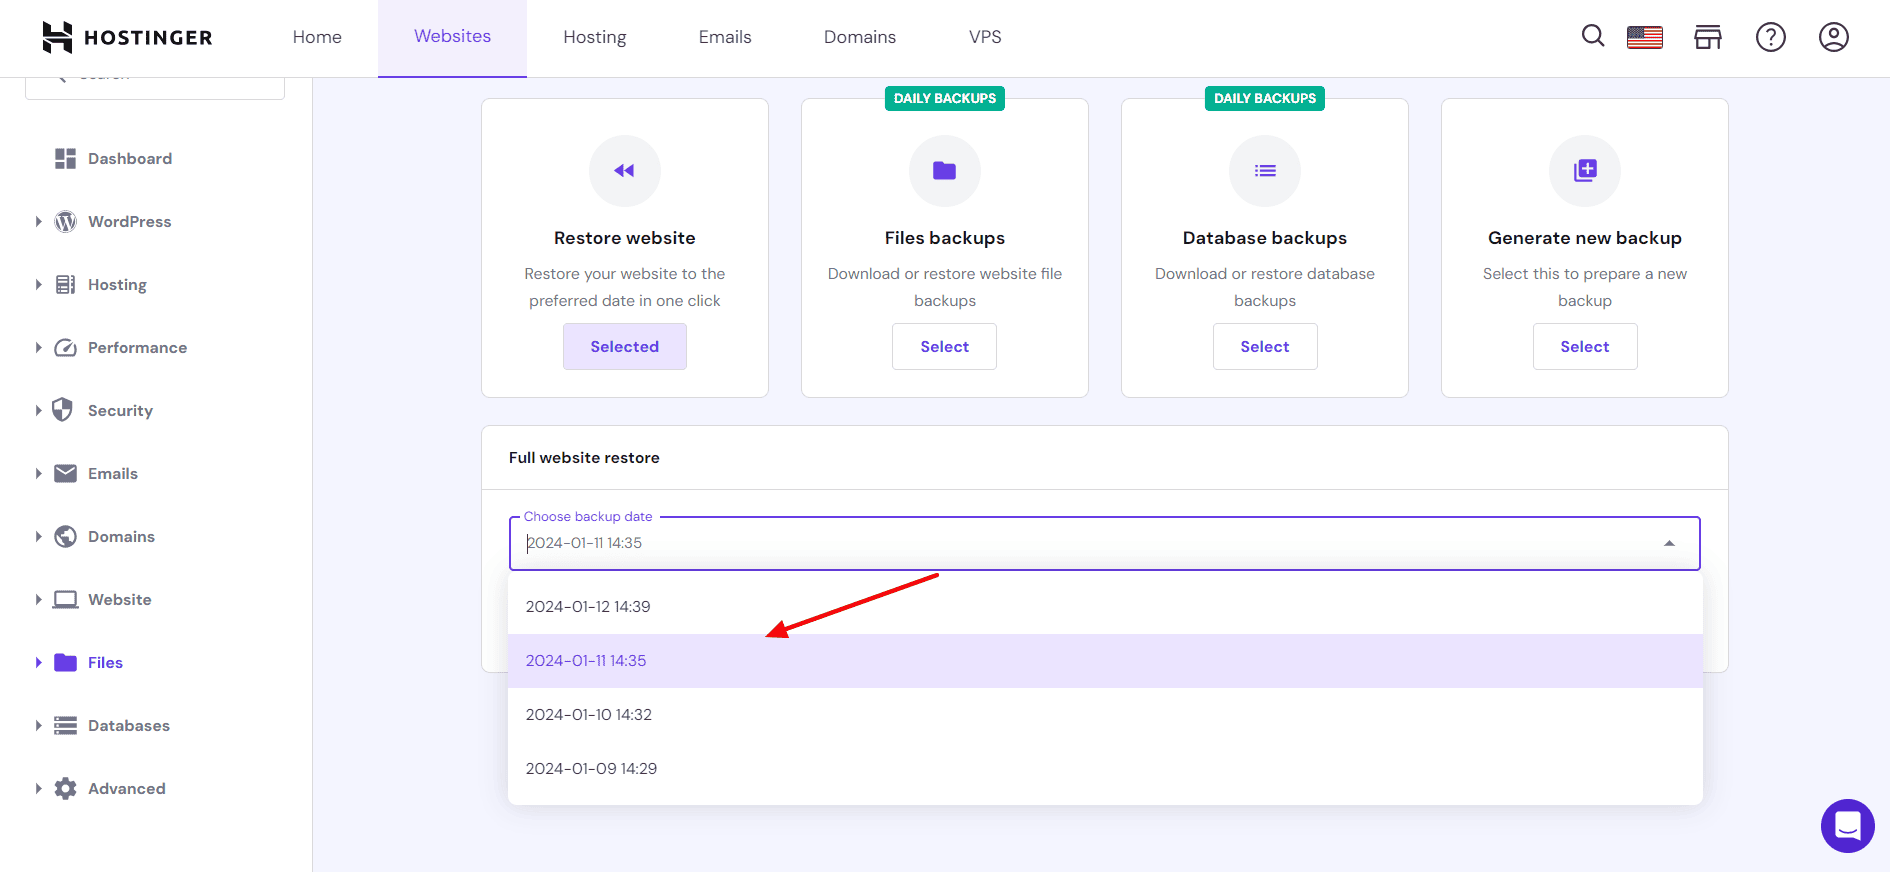Open the language flag selector
The height and width of the screenshot is (872, 1890).
1644,38
